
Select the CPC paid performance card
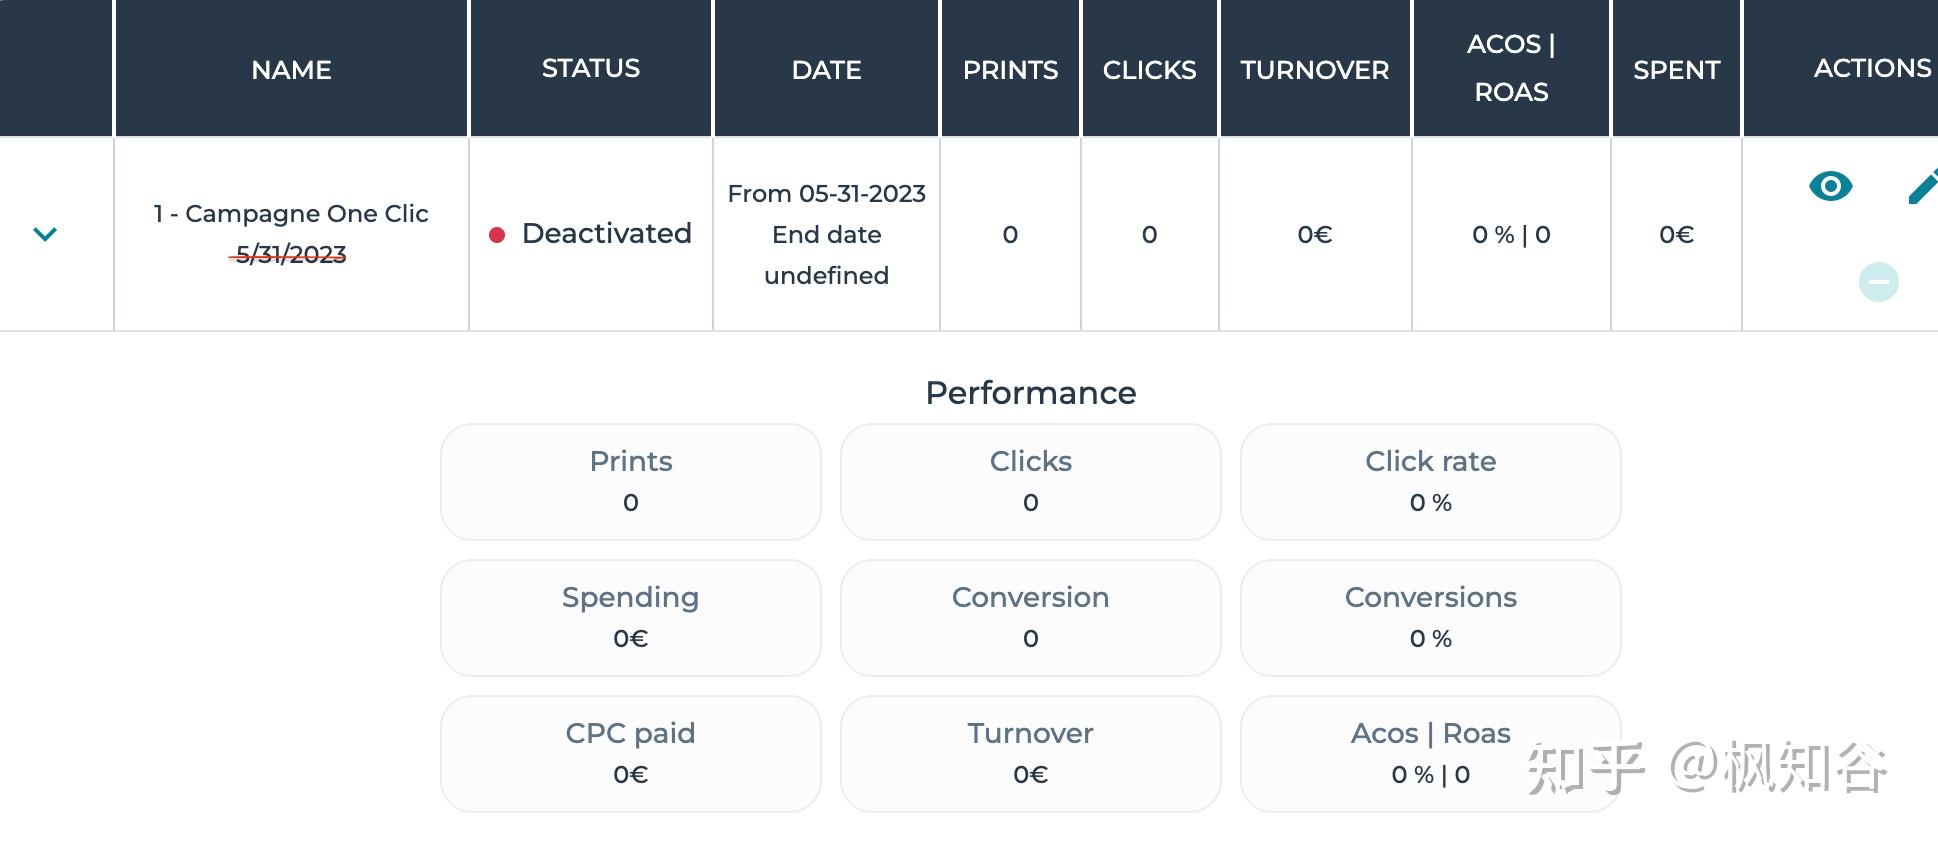click(630, 753)
